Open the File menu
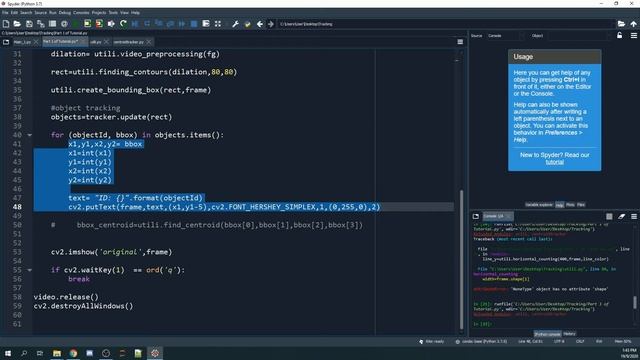Screen dimensions: 640x360 pyautogui.click(x=5, y=13)
